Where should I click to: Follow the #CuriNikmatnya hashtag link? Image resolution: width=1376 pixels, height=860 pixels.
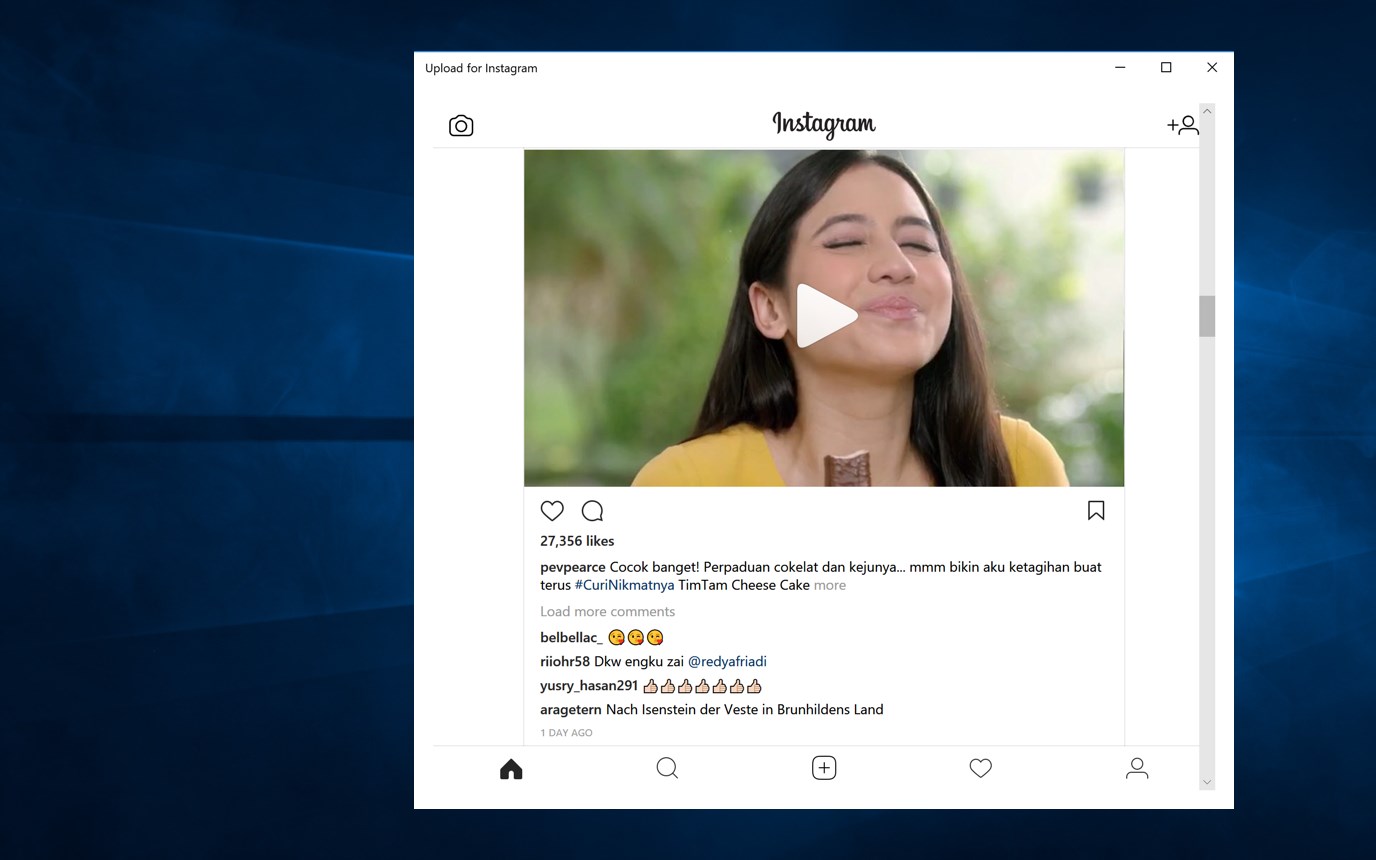(624, 585)
